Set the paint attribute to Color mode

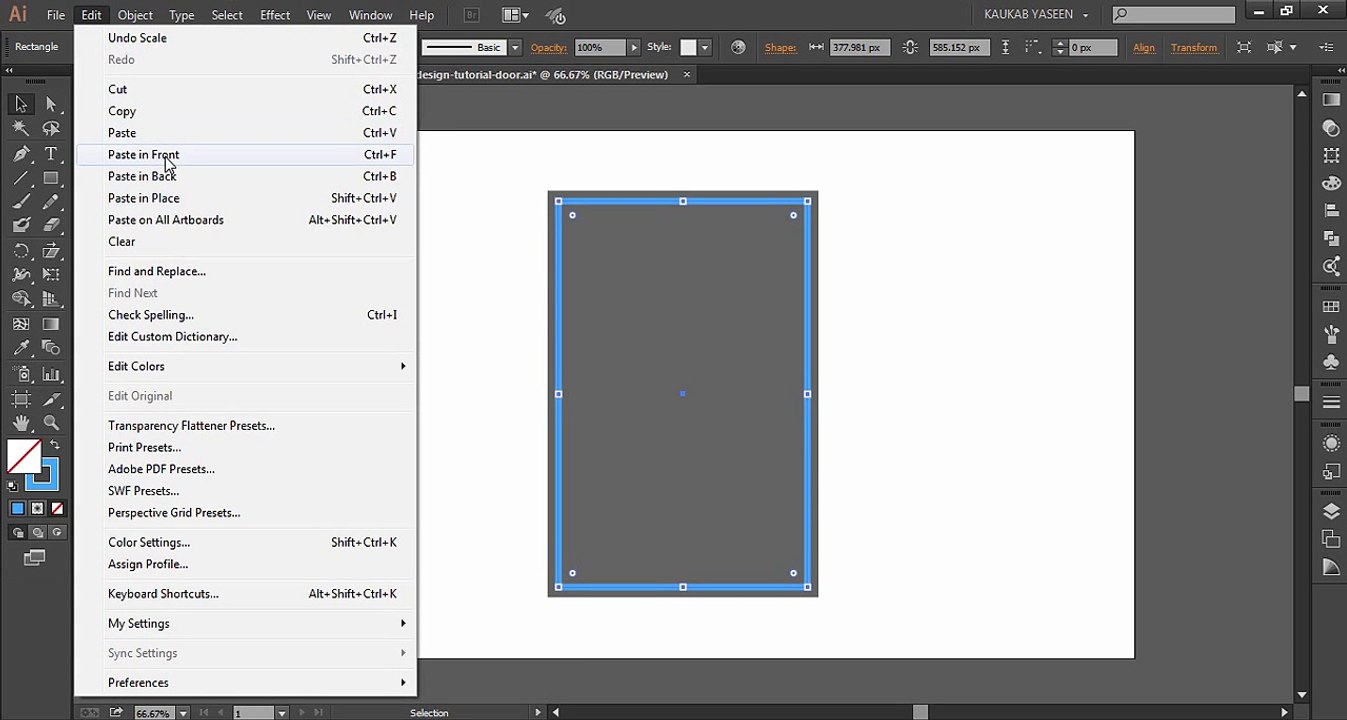(x=18, y=509)
